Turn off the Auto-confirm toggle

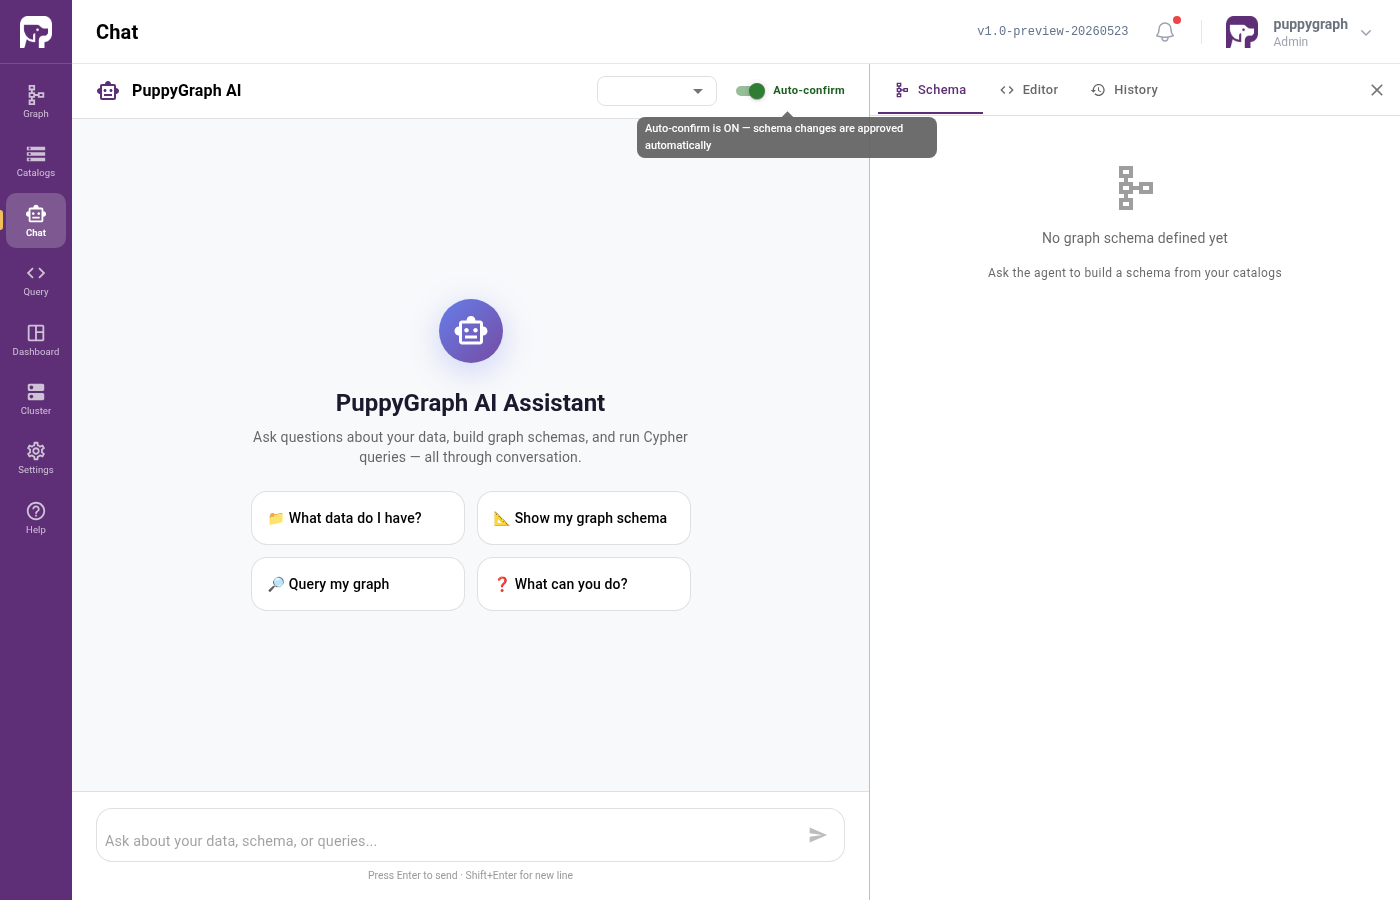click(750, 91)
